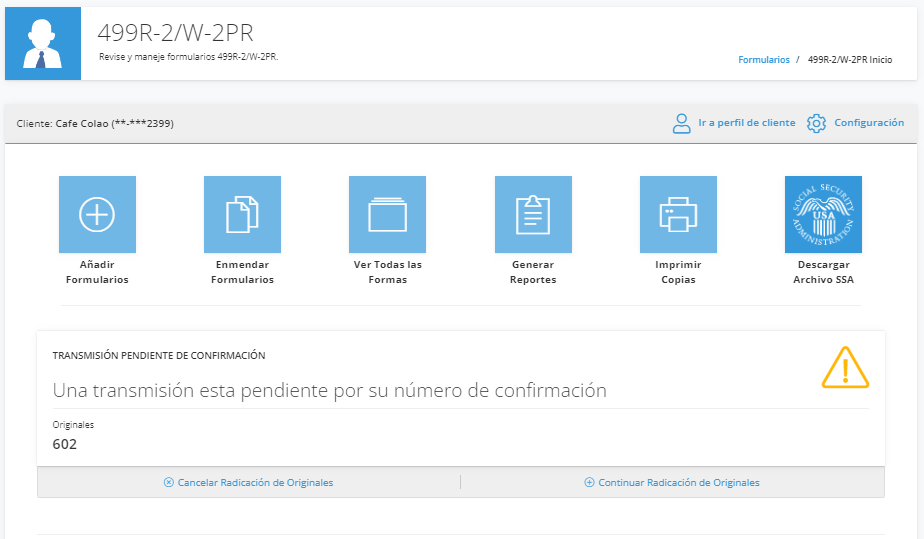The width and height of the screenshot is (924, 539).
Task: Click the circled plus continue icon
Action: (589, 482)
